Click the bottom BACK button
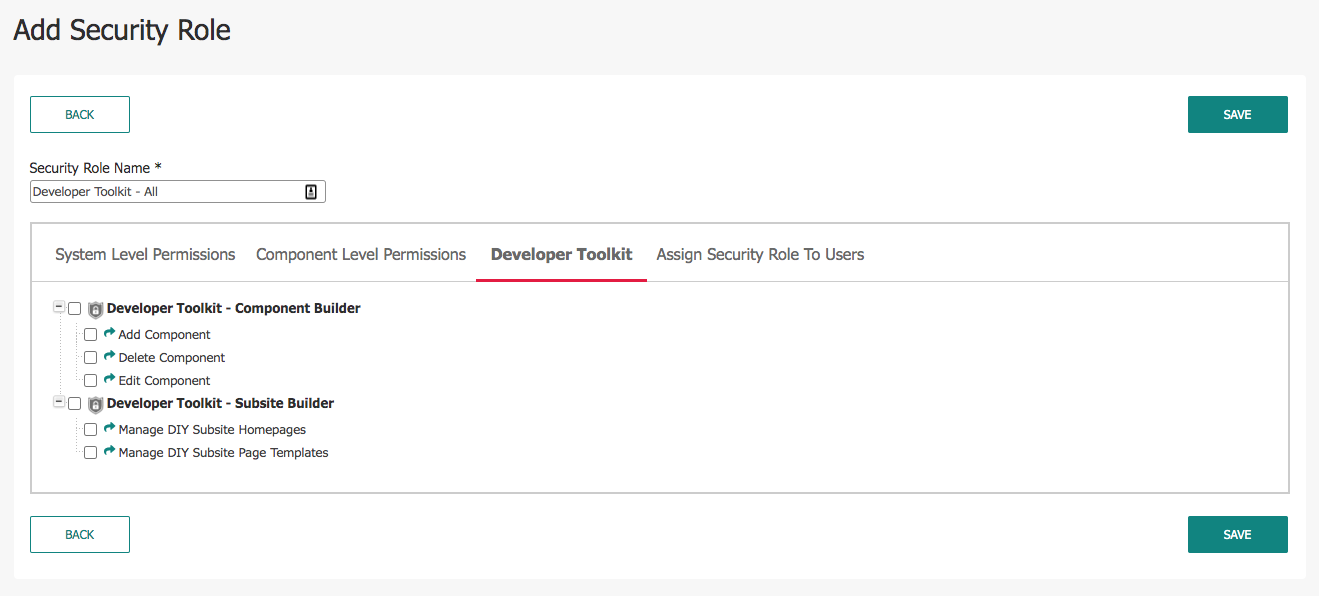 (80, 535)
